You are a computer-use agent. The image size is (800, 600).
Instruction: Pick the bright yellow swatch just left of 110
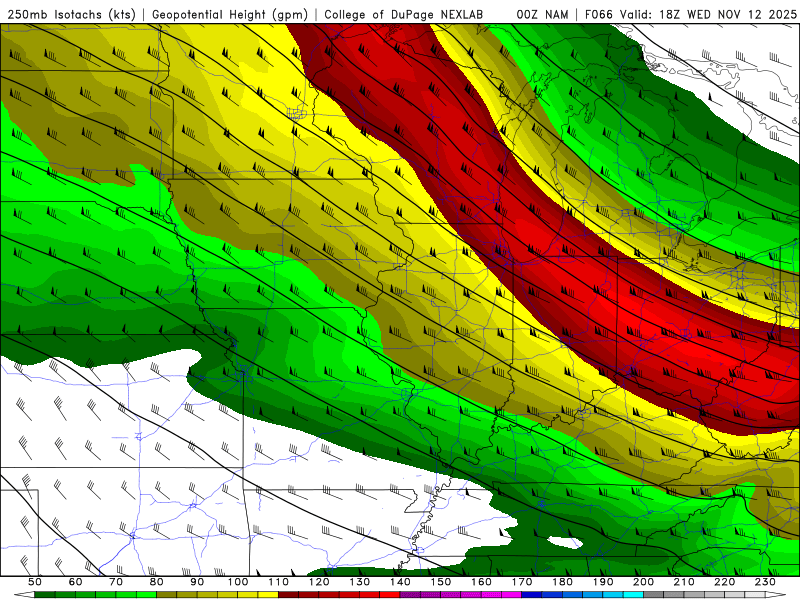[268, 595]
